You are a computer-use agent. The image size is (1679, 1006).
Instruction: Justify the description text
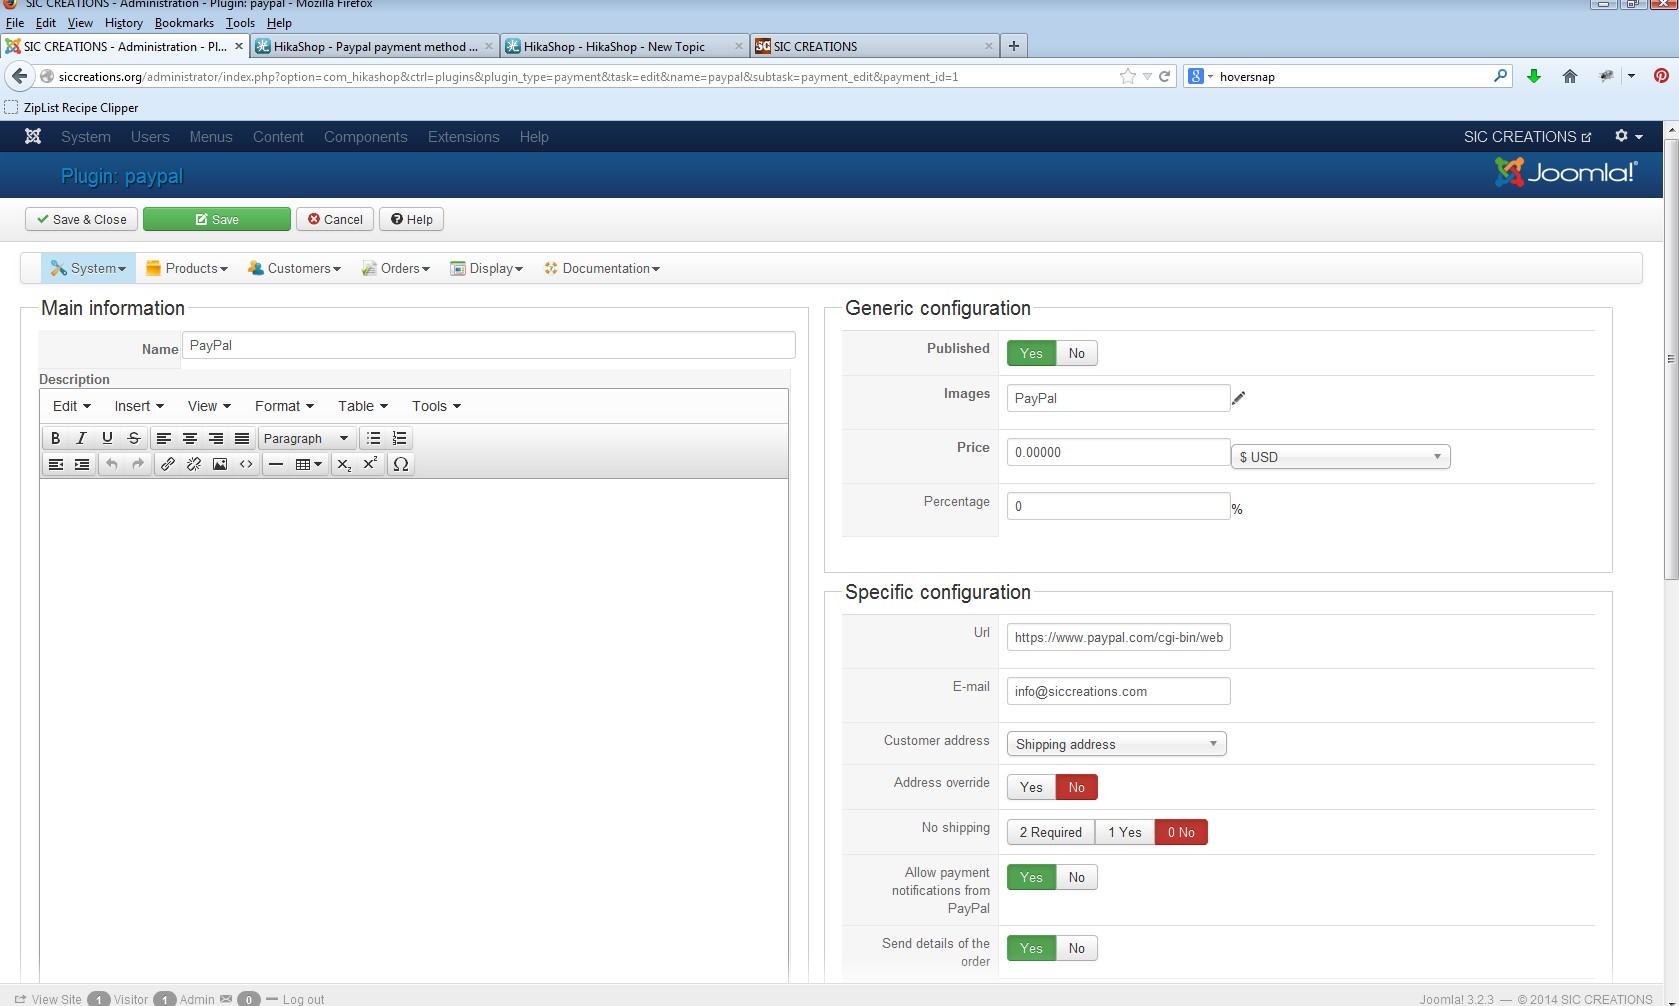click(x=242, y=438)
